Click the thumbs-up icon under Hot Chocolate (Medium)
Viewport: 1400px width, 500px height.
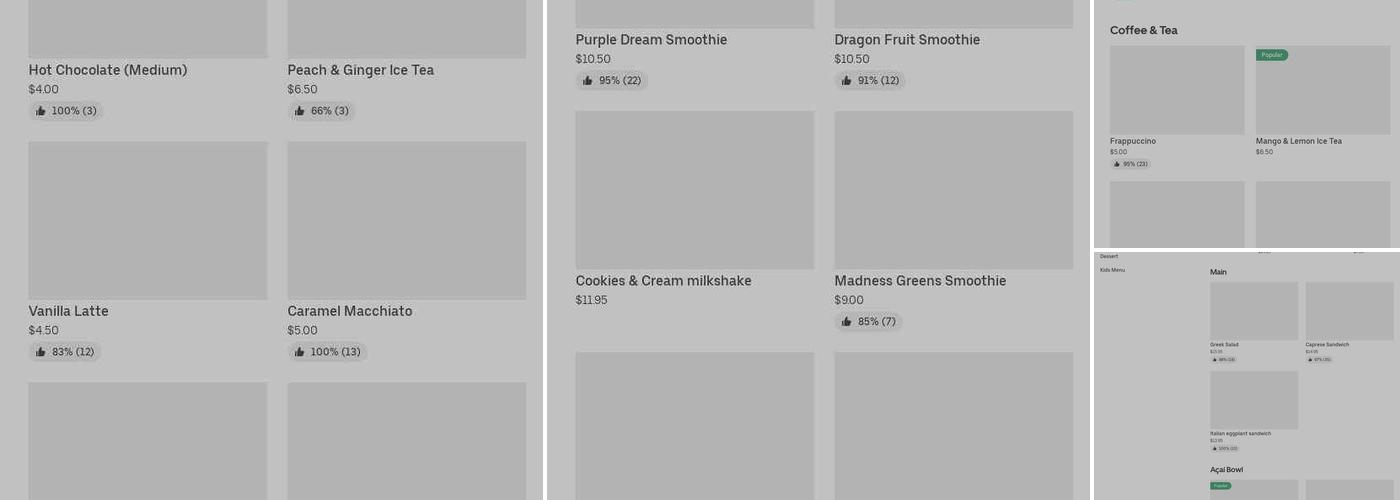pos(41,111)
